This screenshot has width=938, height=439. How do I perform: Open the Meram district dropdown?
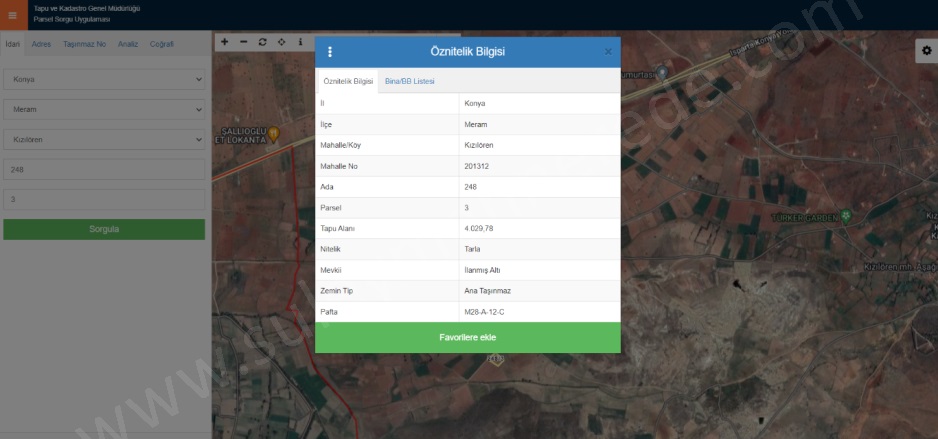click(104, 109)
